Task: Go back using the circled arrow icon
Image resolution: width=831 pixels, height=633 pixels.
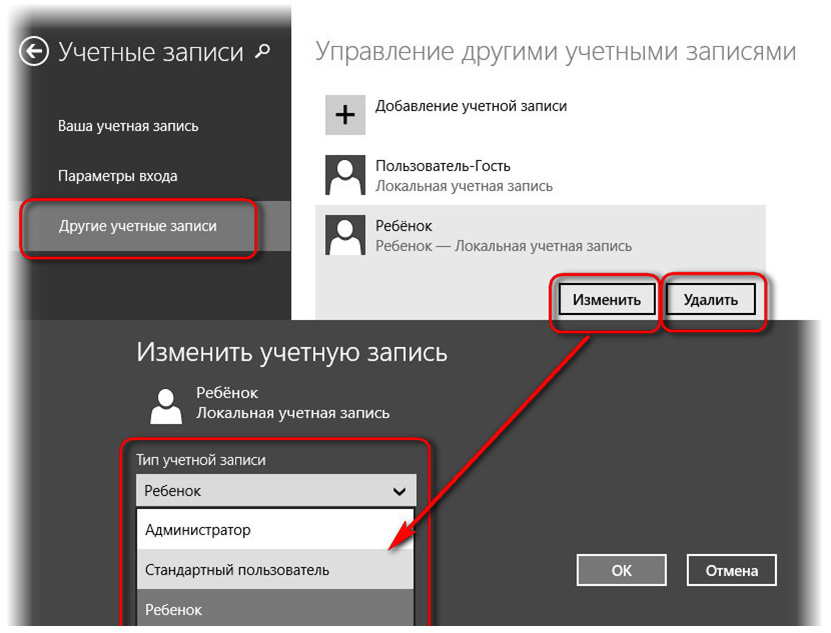Action: coord(34,51)
